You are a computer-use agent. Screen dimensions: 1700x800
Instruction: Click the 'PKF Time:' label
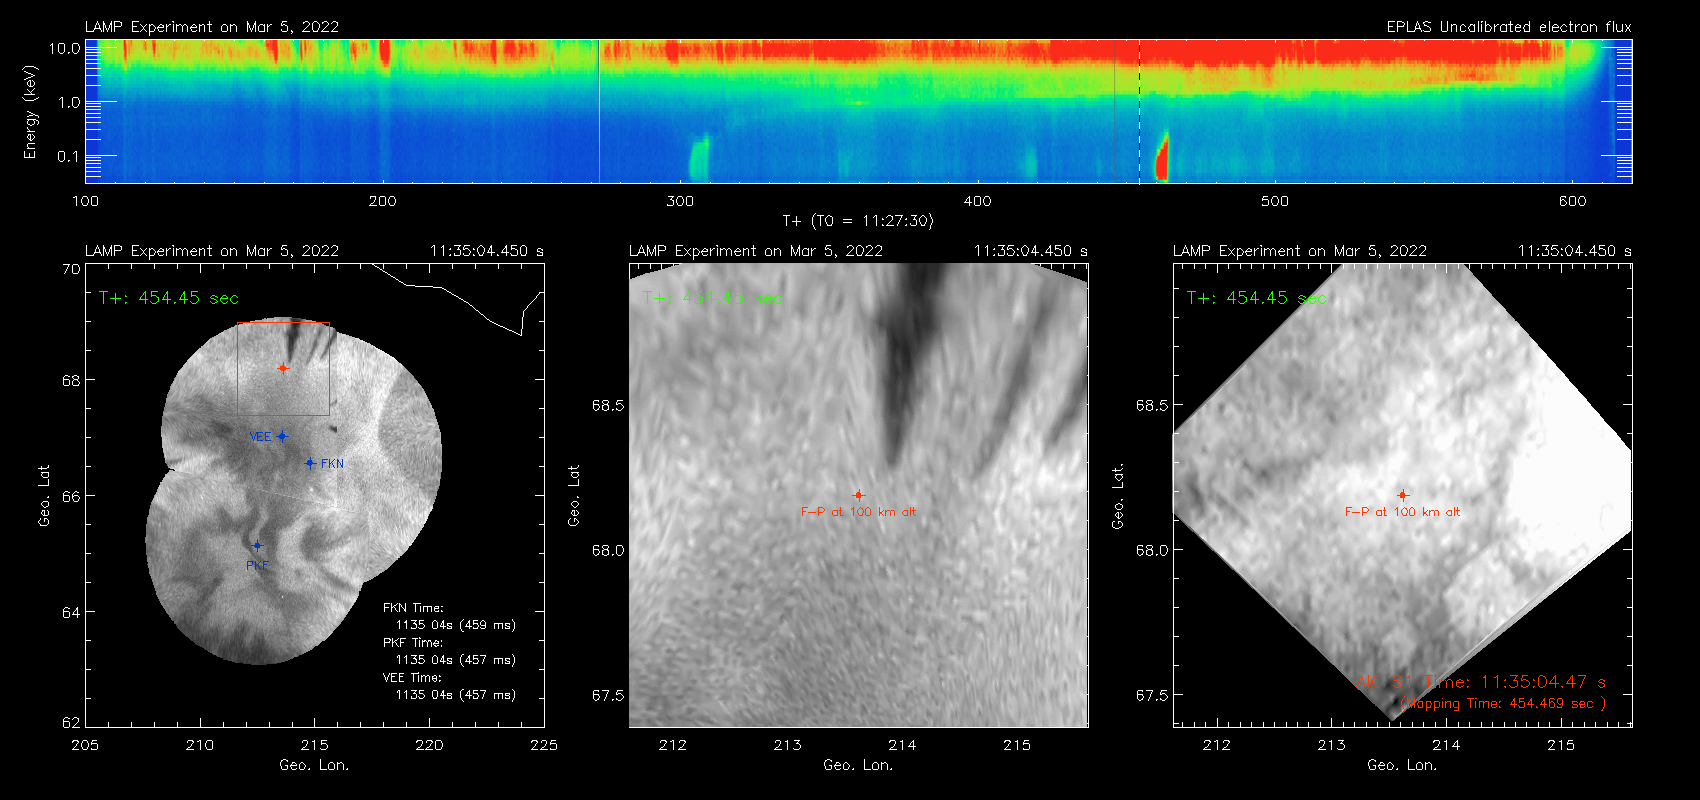pos(413,643)
